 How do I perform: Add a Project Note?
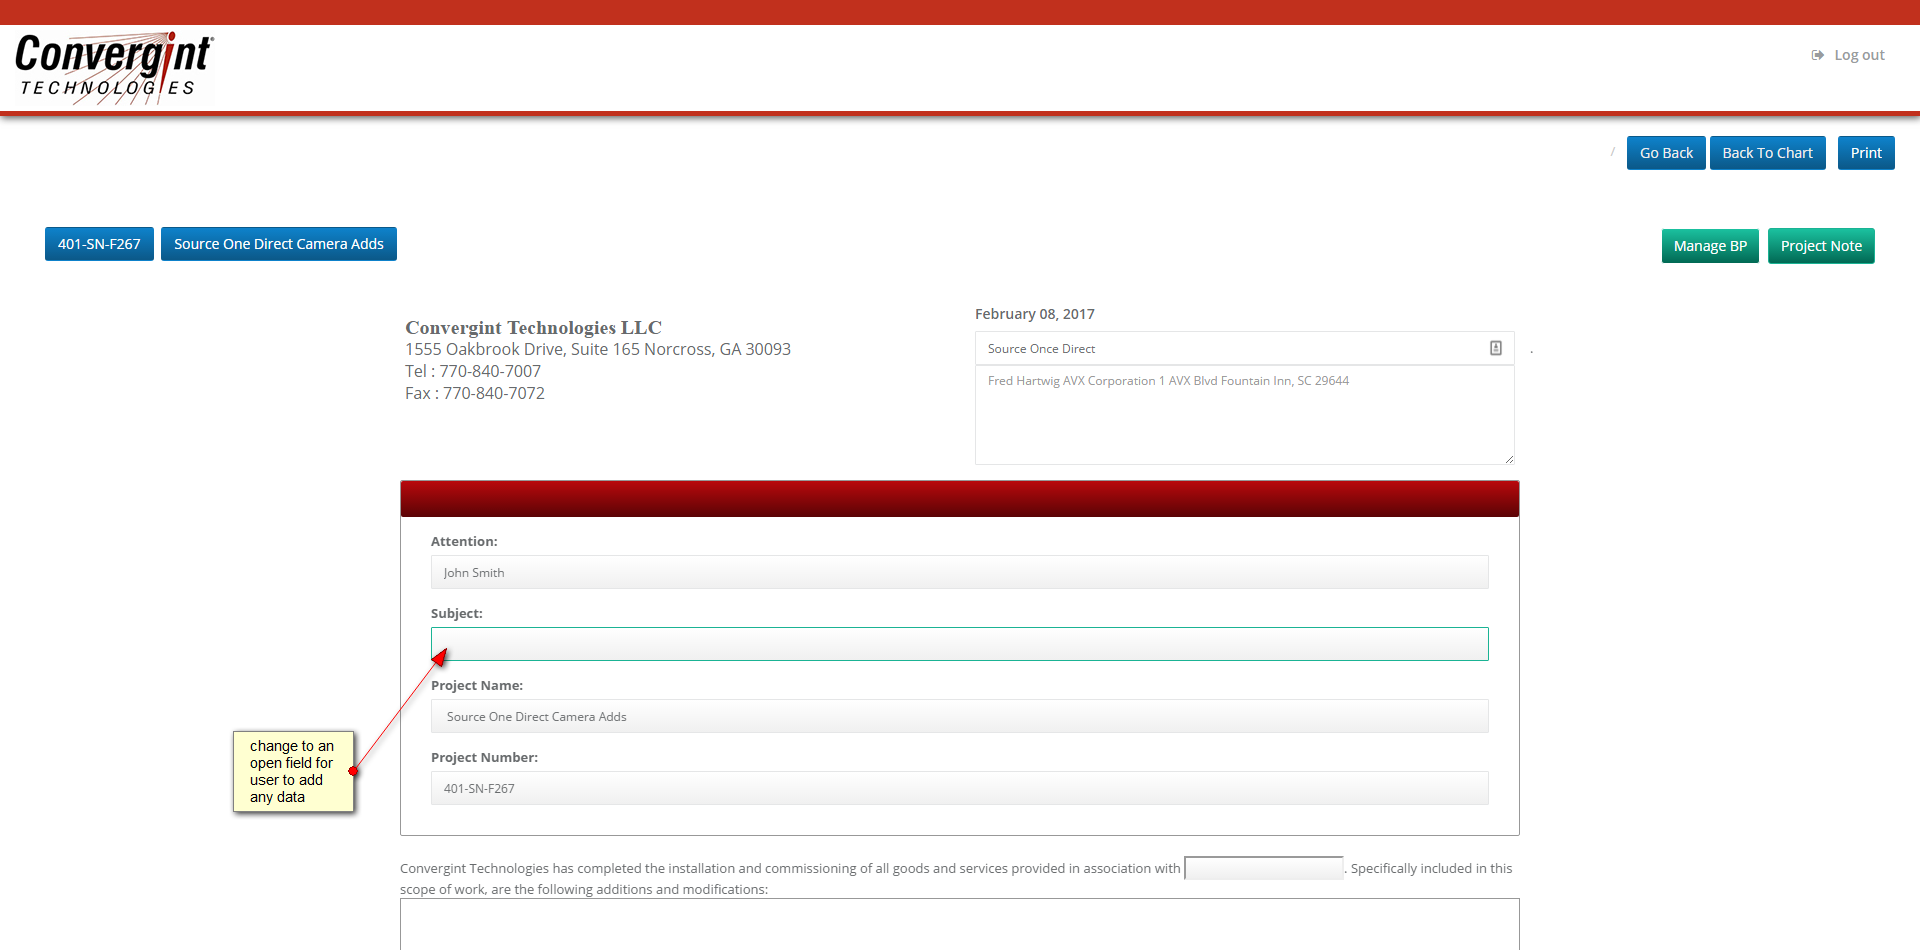click(x=1821, y=246)
